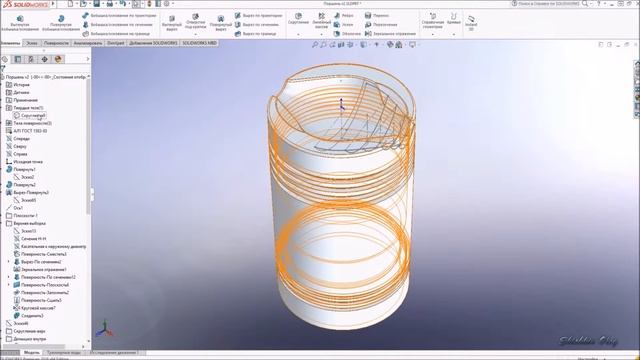
Task: Select the Boundary Cut tool
Action: point(256,34)
